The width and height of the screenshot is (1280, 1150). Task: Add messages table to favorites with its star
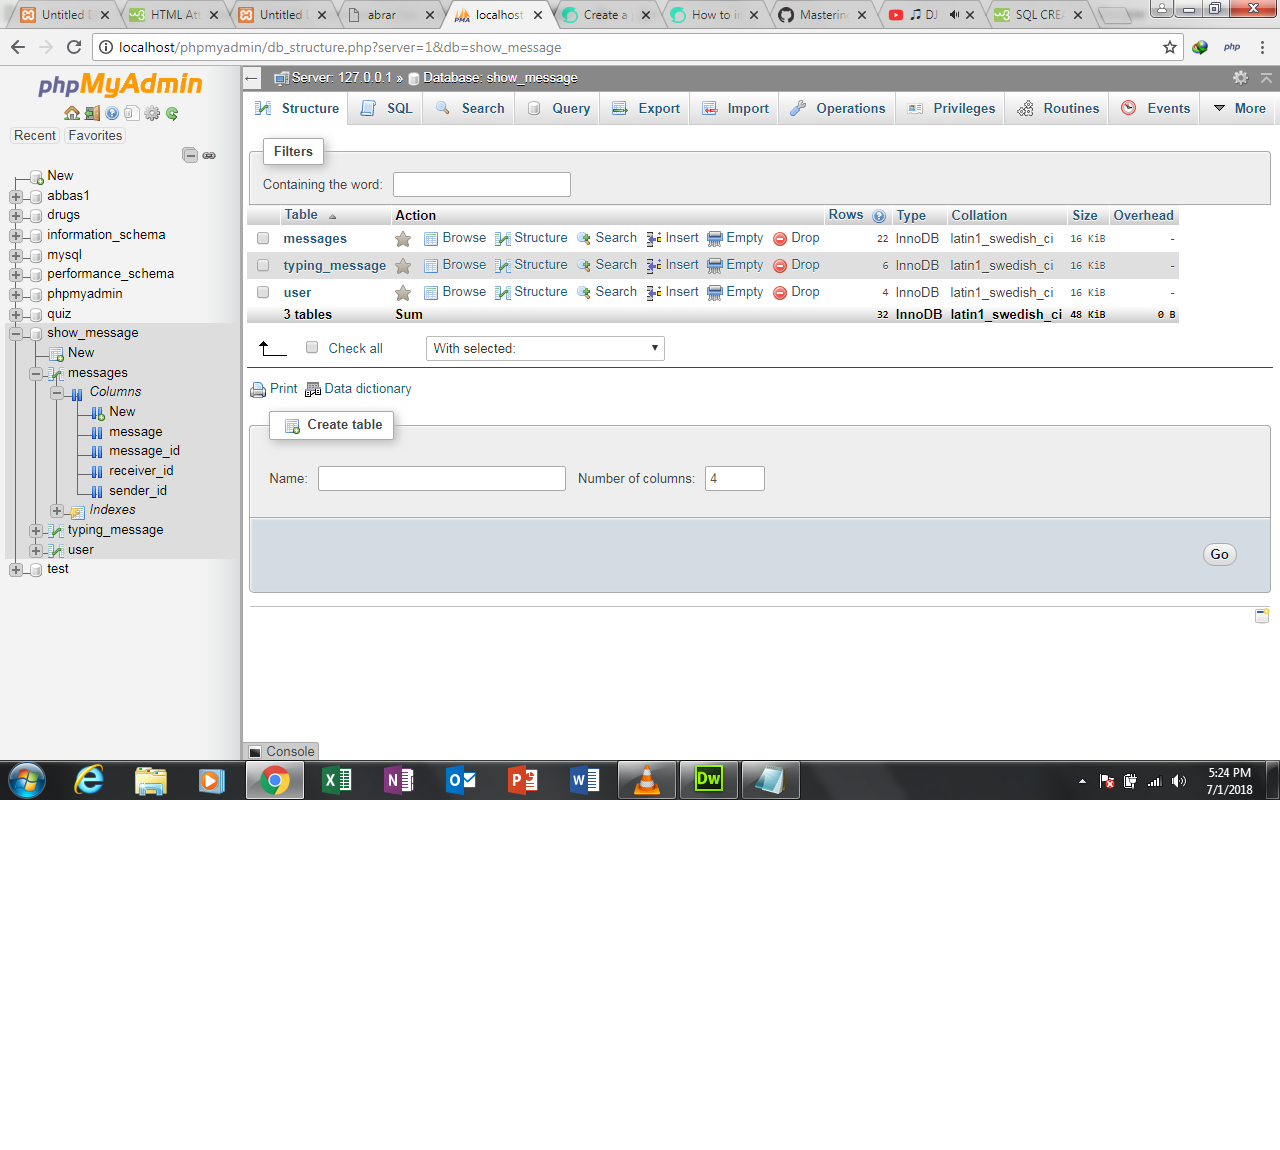coord(403,239)
